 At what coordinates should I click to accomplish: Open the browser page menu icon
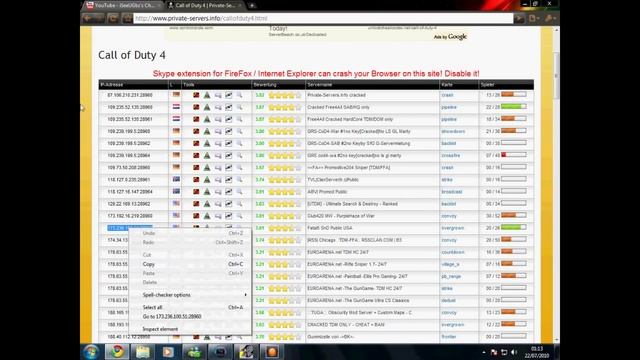[533, 18]
